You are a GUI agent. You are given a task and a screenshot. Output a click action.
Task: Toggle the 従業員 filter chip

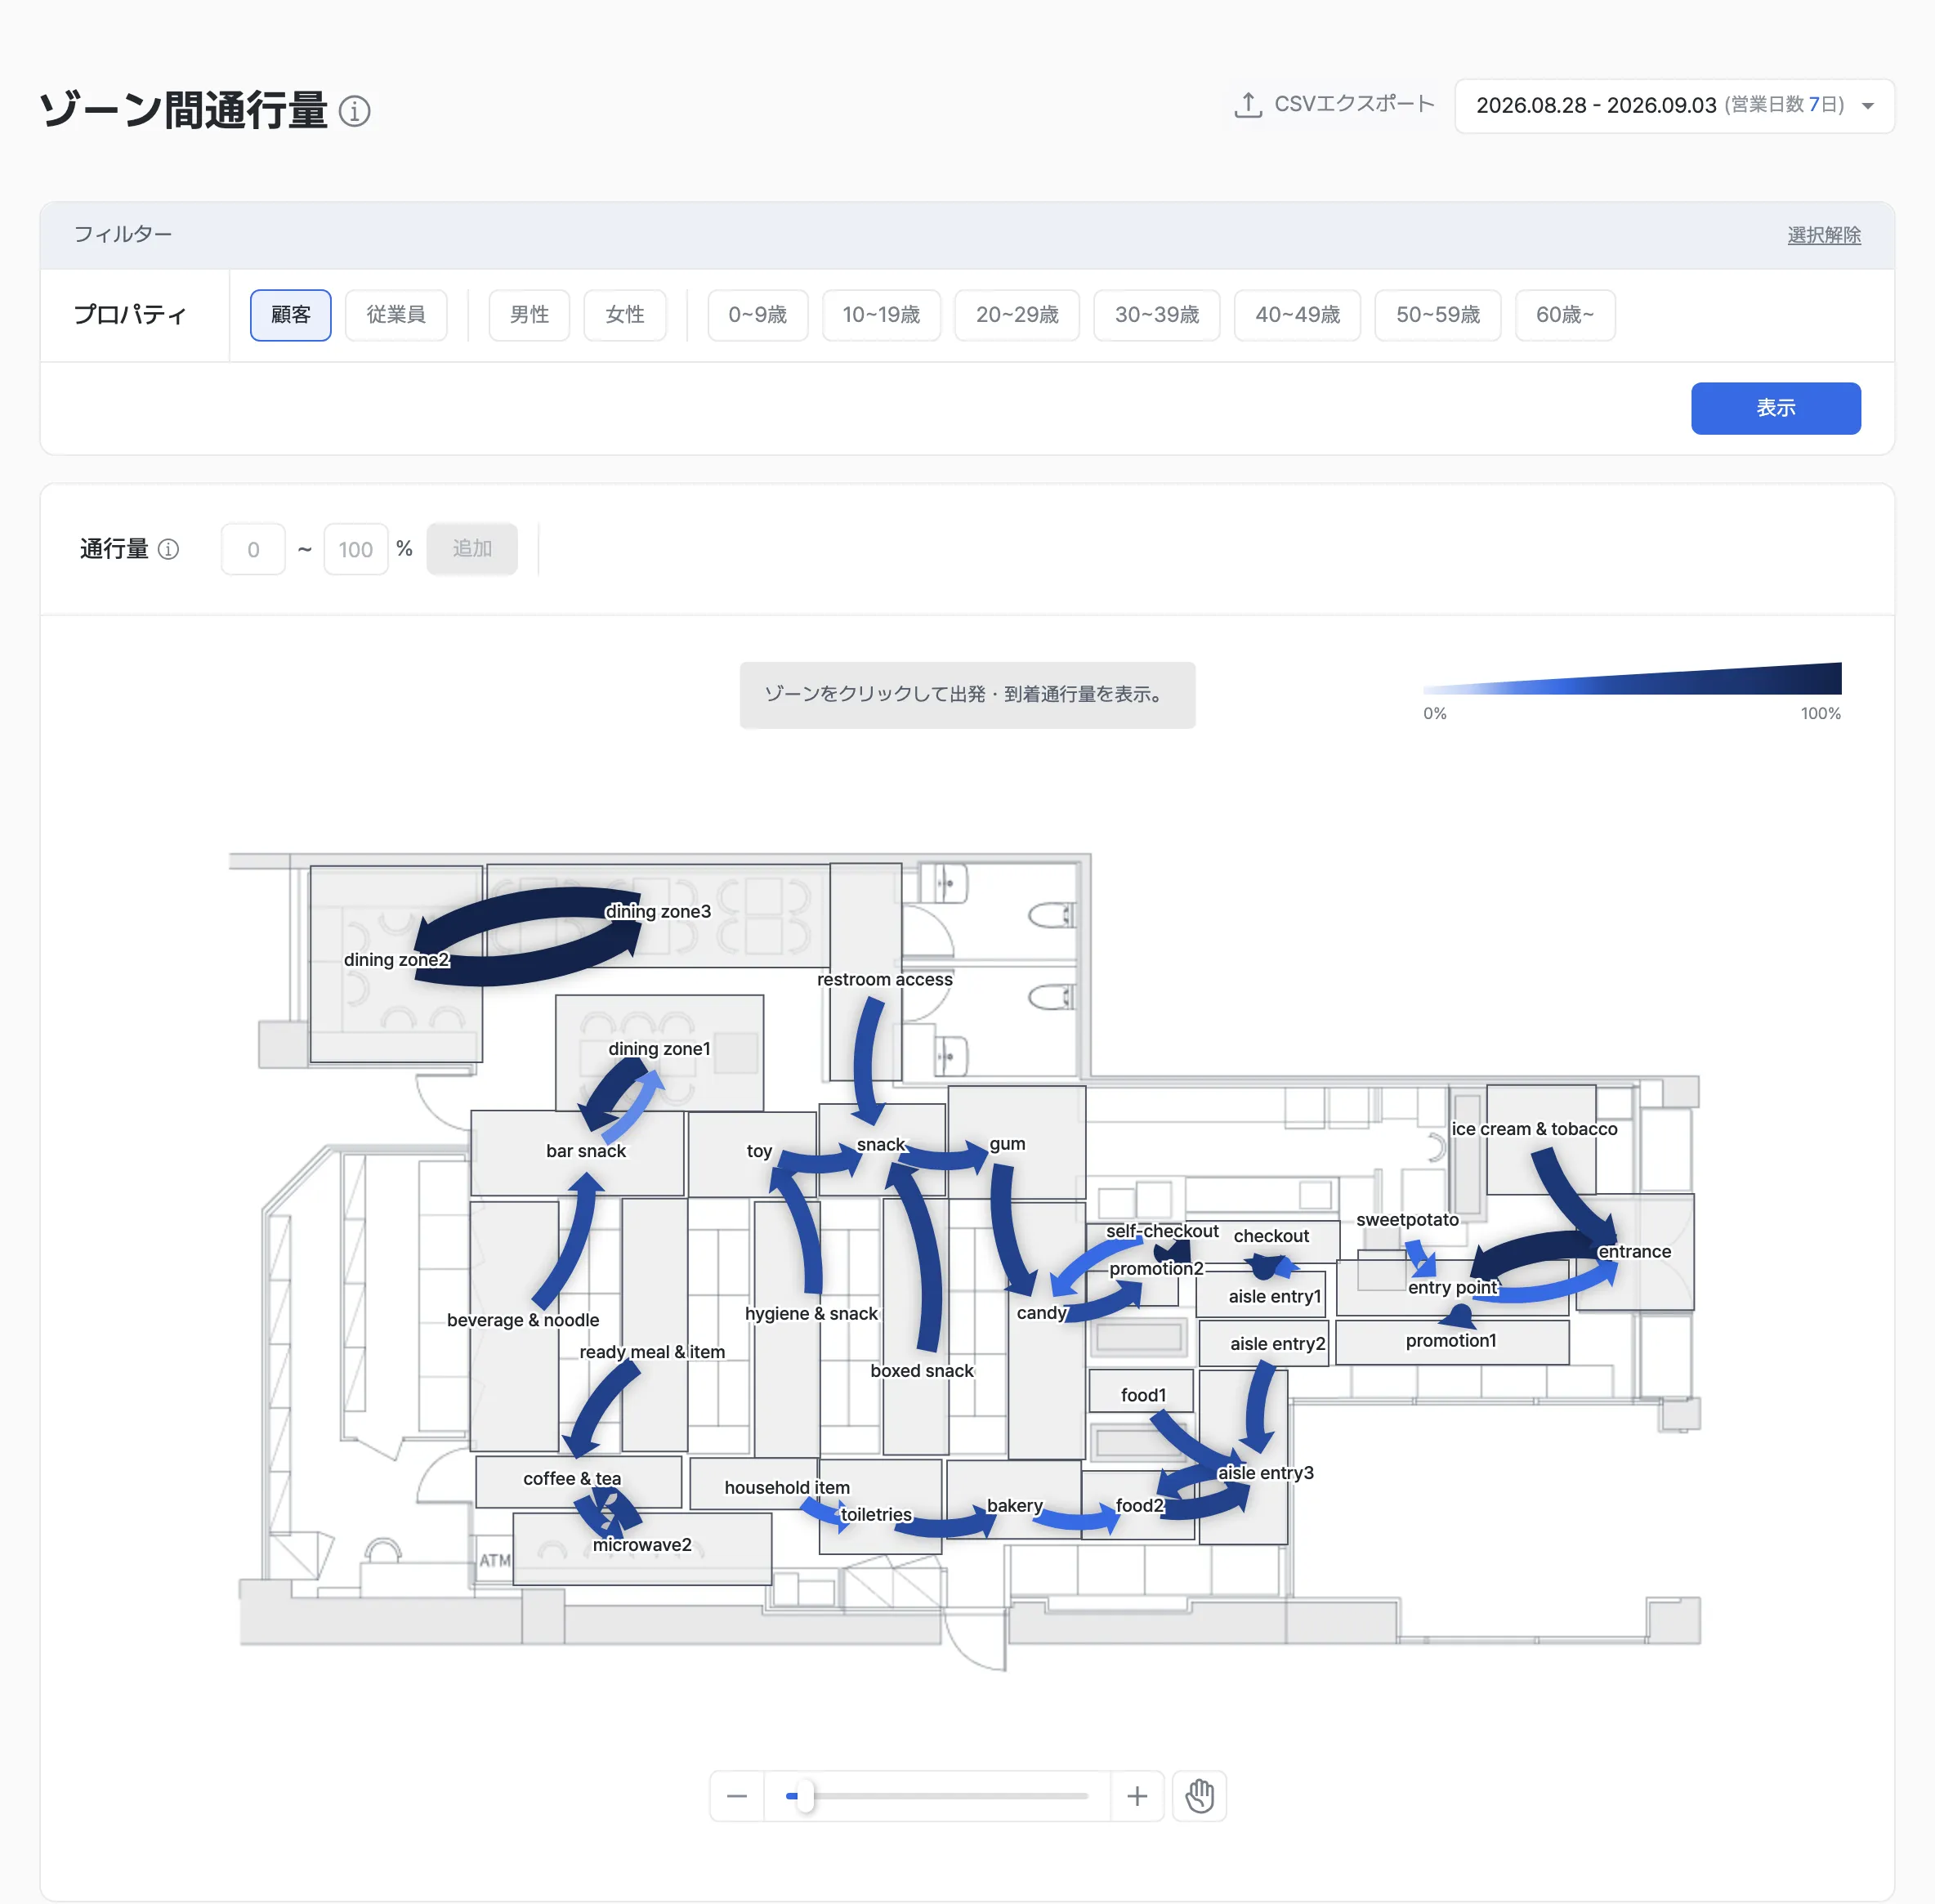396,315
